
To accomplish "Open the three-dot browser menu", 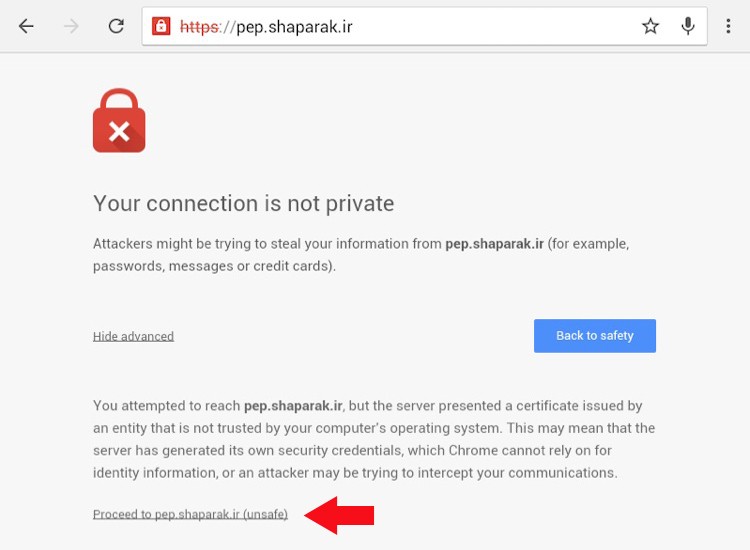I will pyautogui.click(x=728, y=26).
